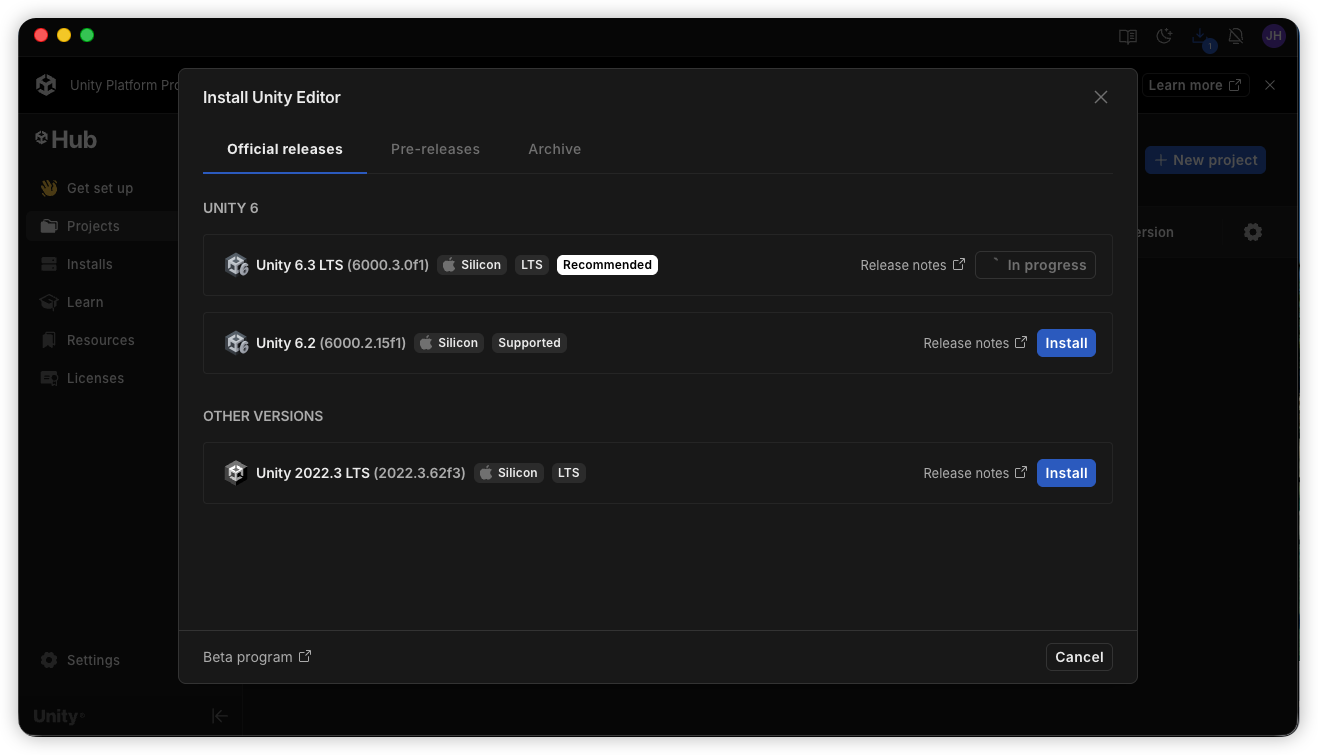Click Learn more in the banner
Screen dimensions: 1318x755
pyautogui.click(x=1195, y=85)
